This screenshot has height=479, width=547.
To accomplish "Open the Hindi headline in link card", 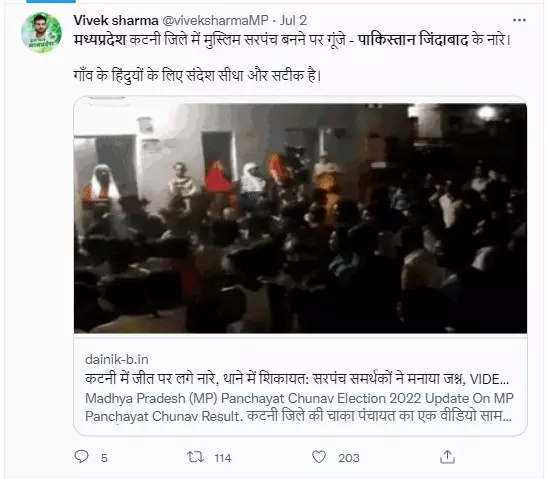I will (297, 379).
